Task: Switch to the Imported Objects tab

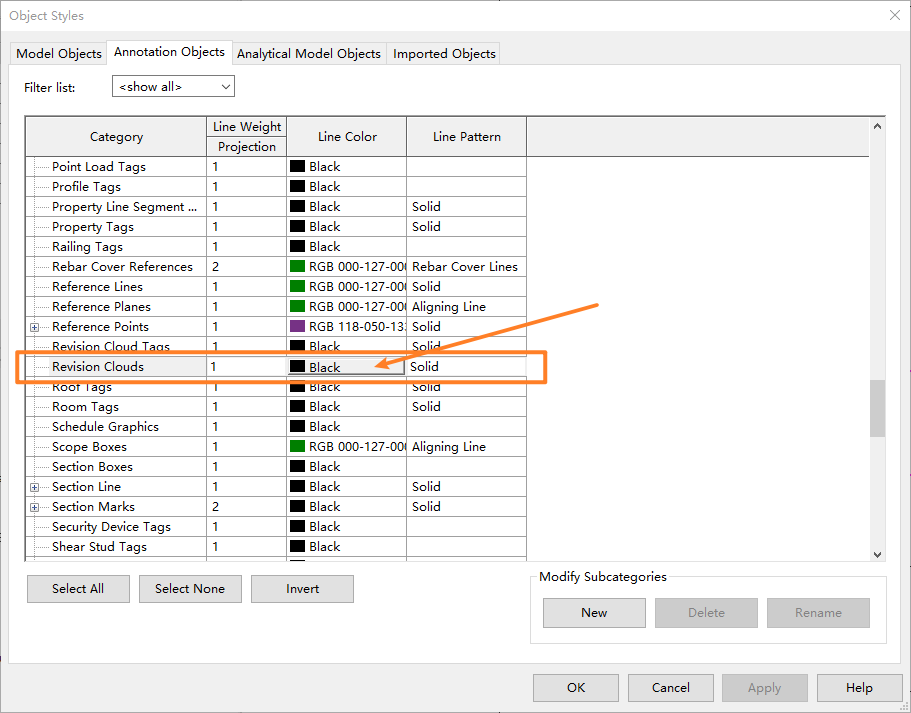Action: [443, 53]
